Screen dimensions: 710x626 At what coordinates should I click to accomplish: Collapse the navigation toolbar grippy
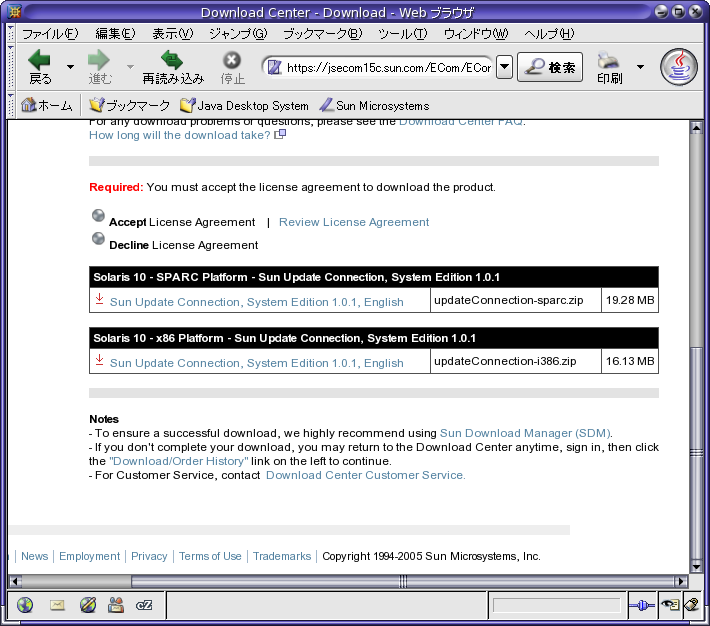coord(11,67)
